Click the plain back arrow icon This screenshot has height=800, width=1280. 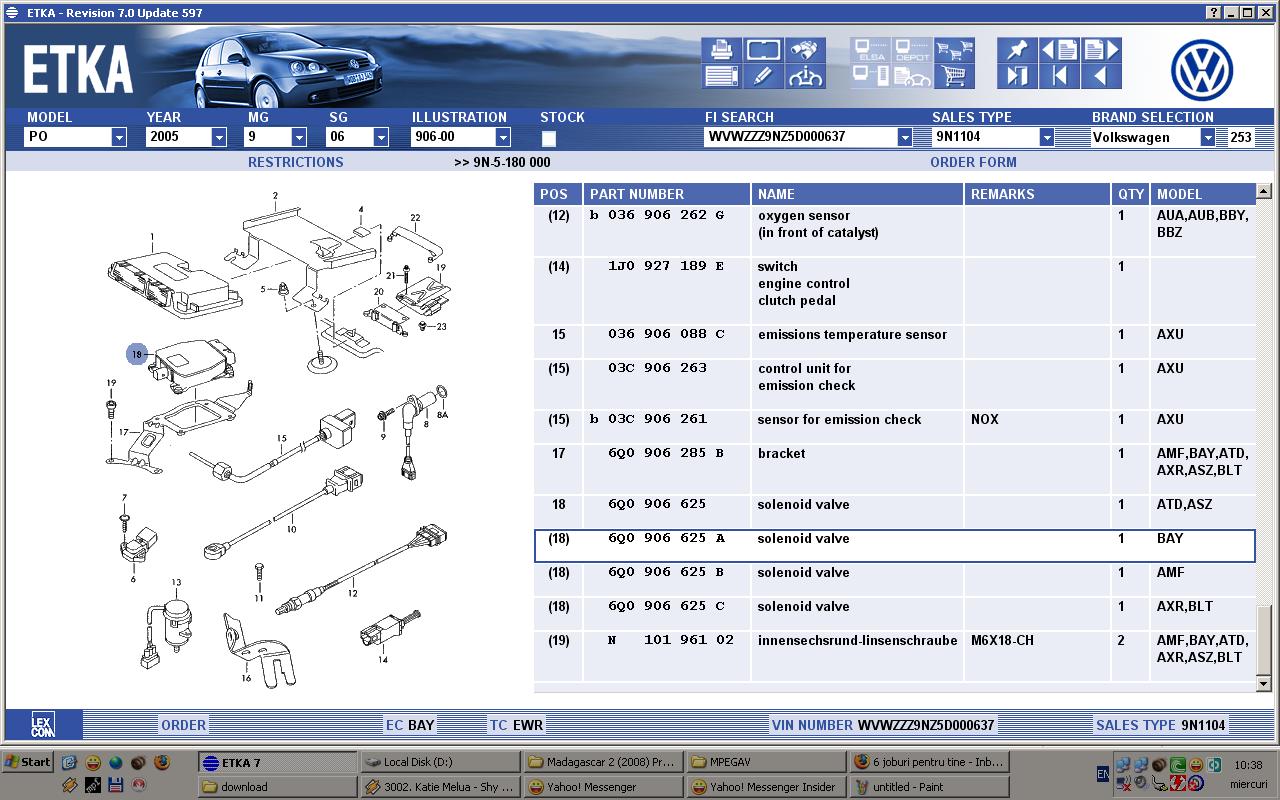click(1101, 76)
